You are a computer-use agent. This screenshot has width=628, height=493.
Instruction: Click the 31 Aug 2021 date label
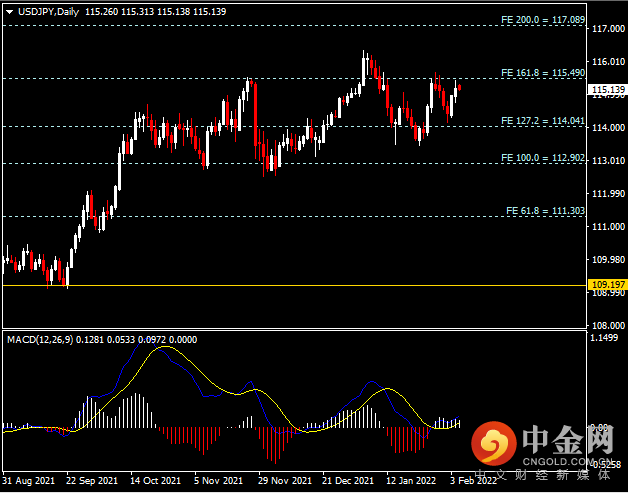tap(28, 480)
